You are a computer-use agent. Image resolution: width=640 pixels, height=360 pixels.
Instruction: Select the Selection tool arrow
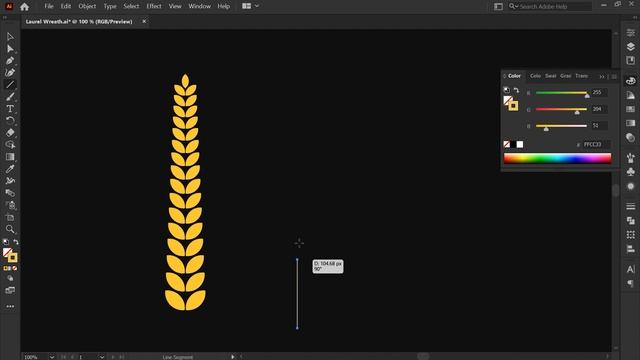10,37
